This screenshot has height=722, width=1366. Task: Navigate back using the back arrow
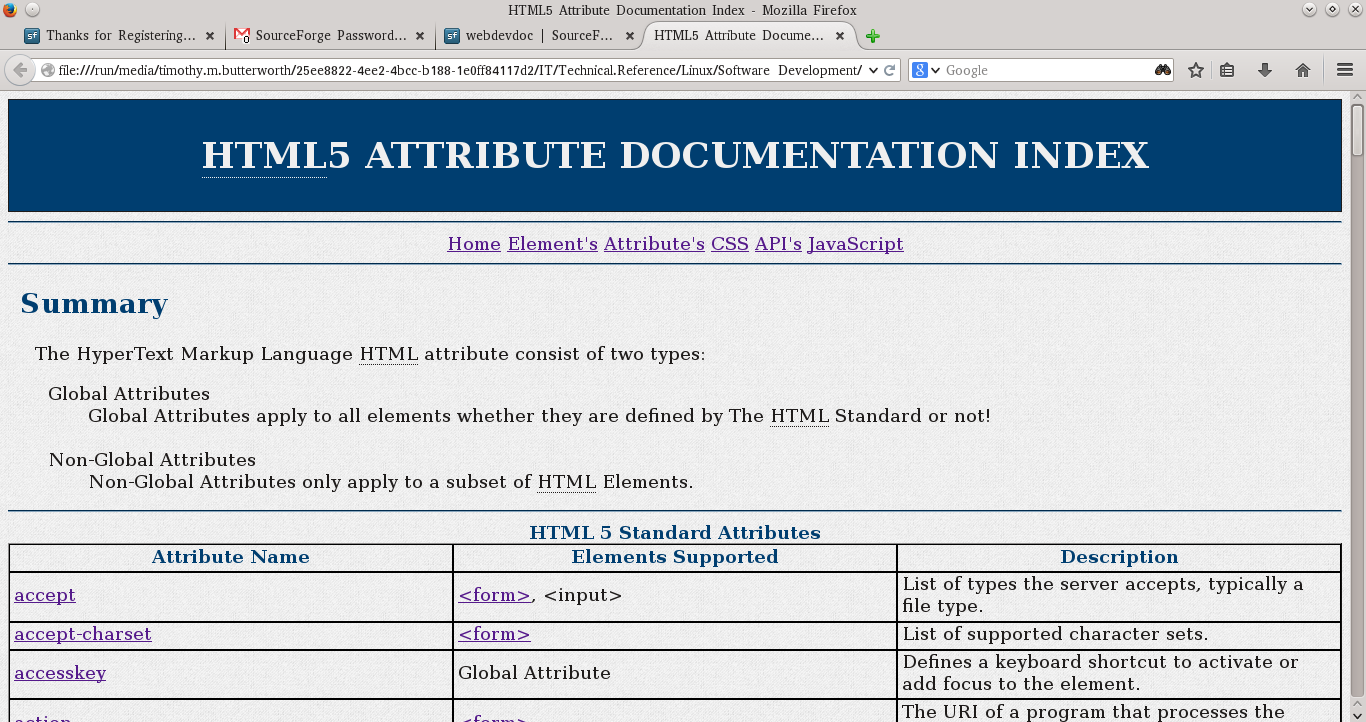coord(21,70)
